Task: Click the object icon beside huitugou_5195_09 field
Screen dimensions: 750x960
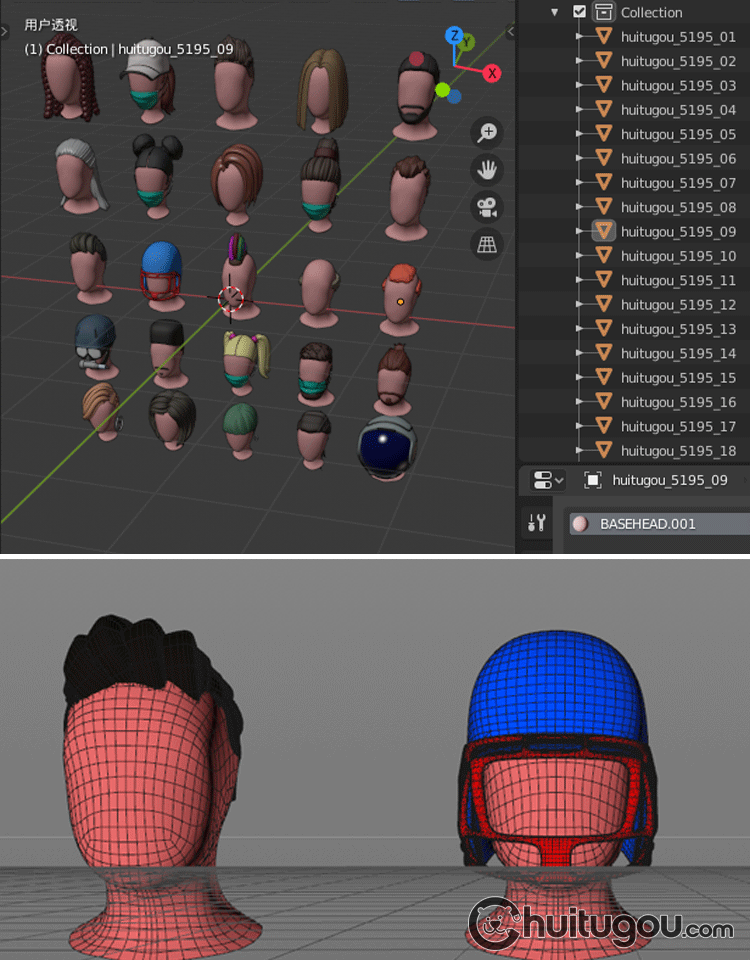Action: pos(593,480)
